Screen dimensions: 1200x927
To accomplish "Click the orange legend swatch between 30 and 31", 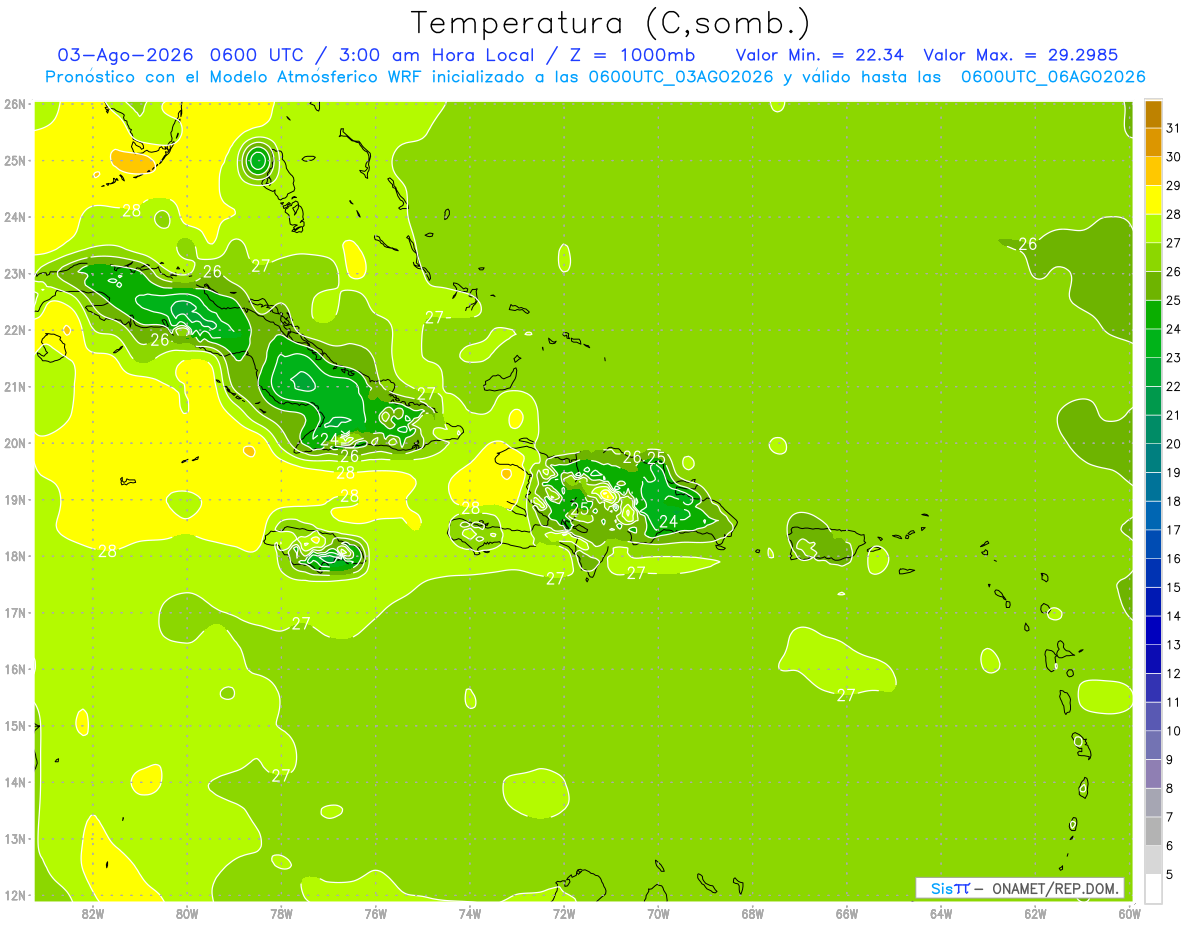I will (1153, 142).
